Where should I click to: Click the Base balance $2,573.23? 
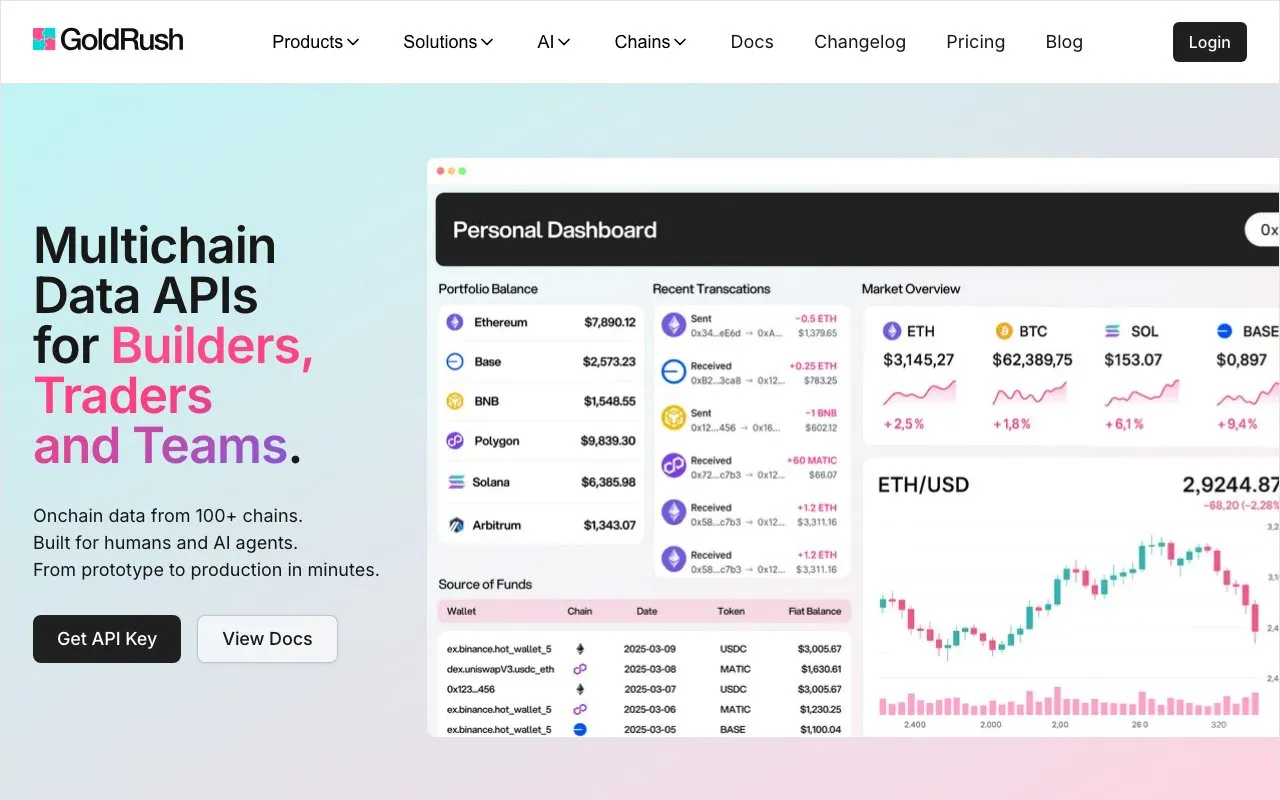[610, 362]
